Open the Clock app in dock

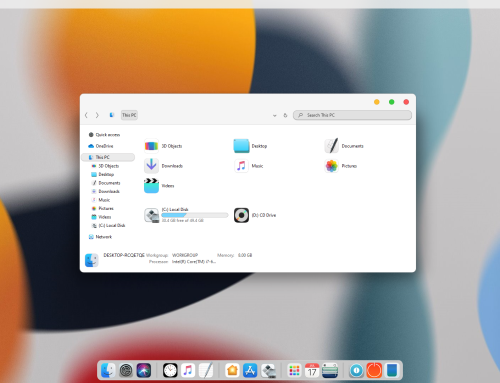point(170,370)
